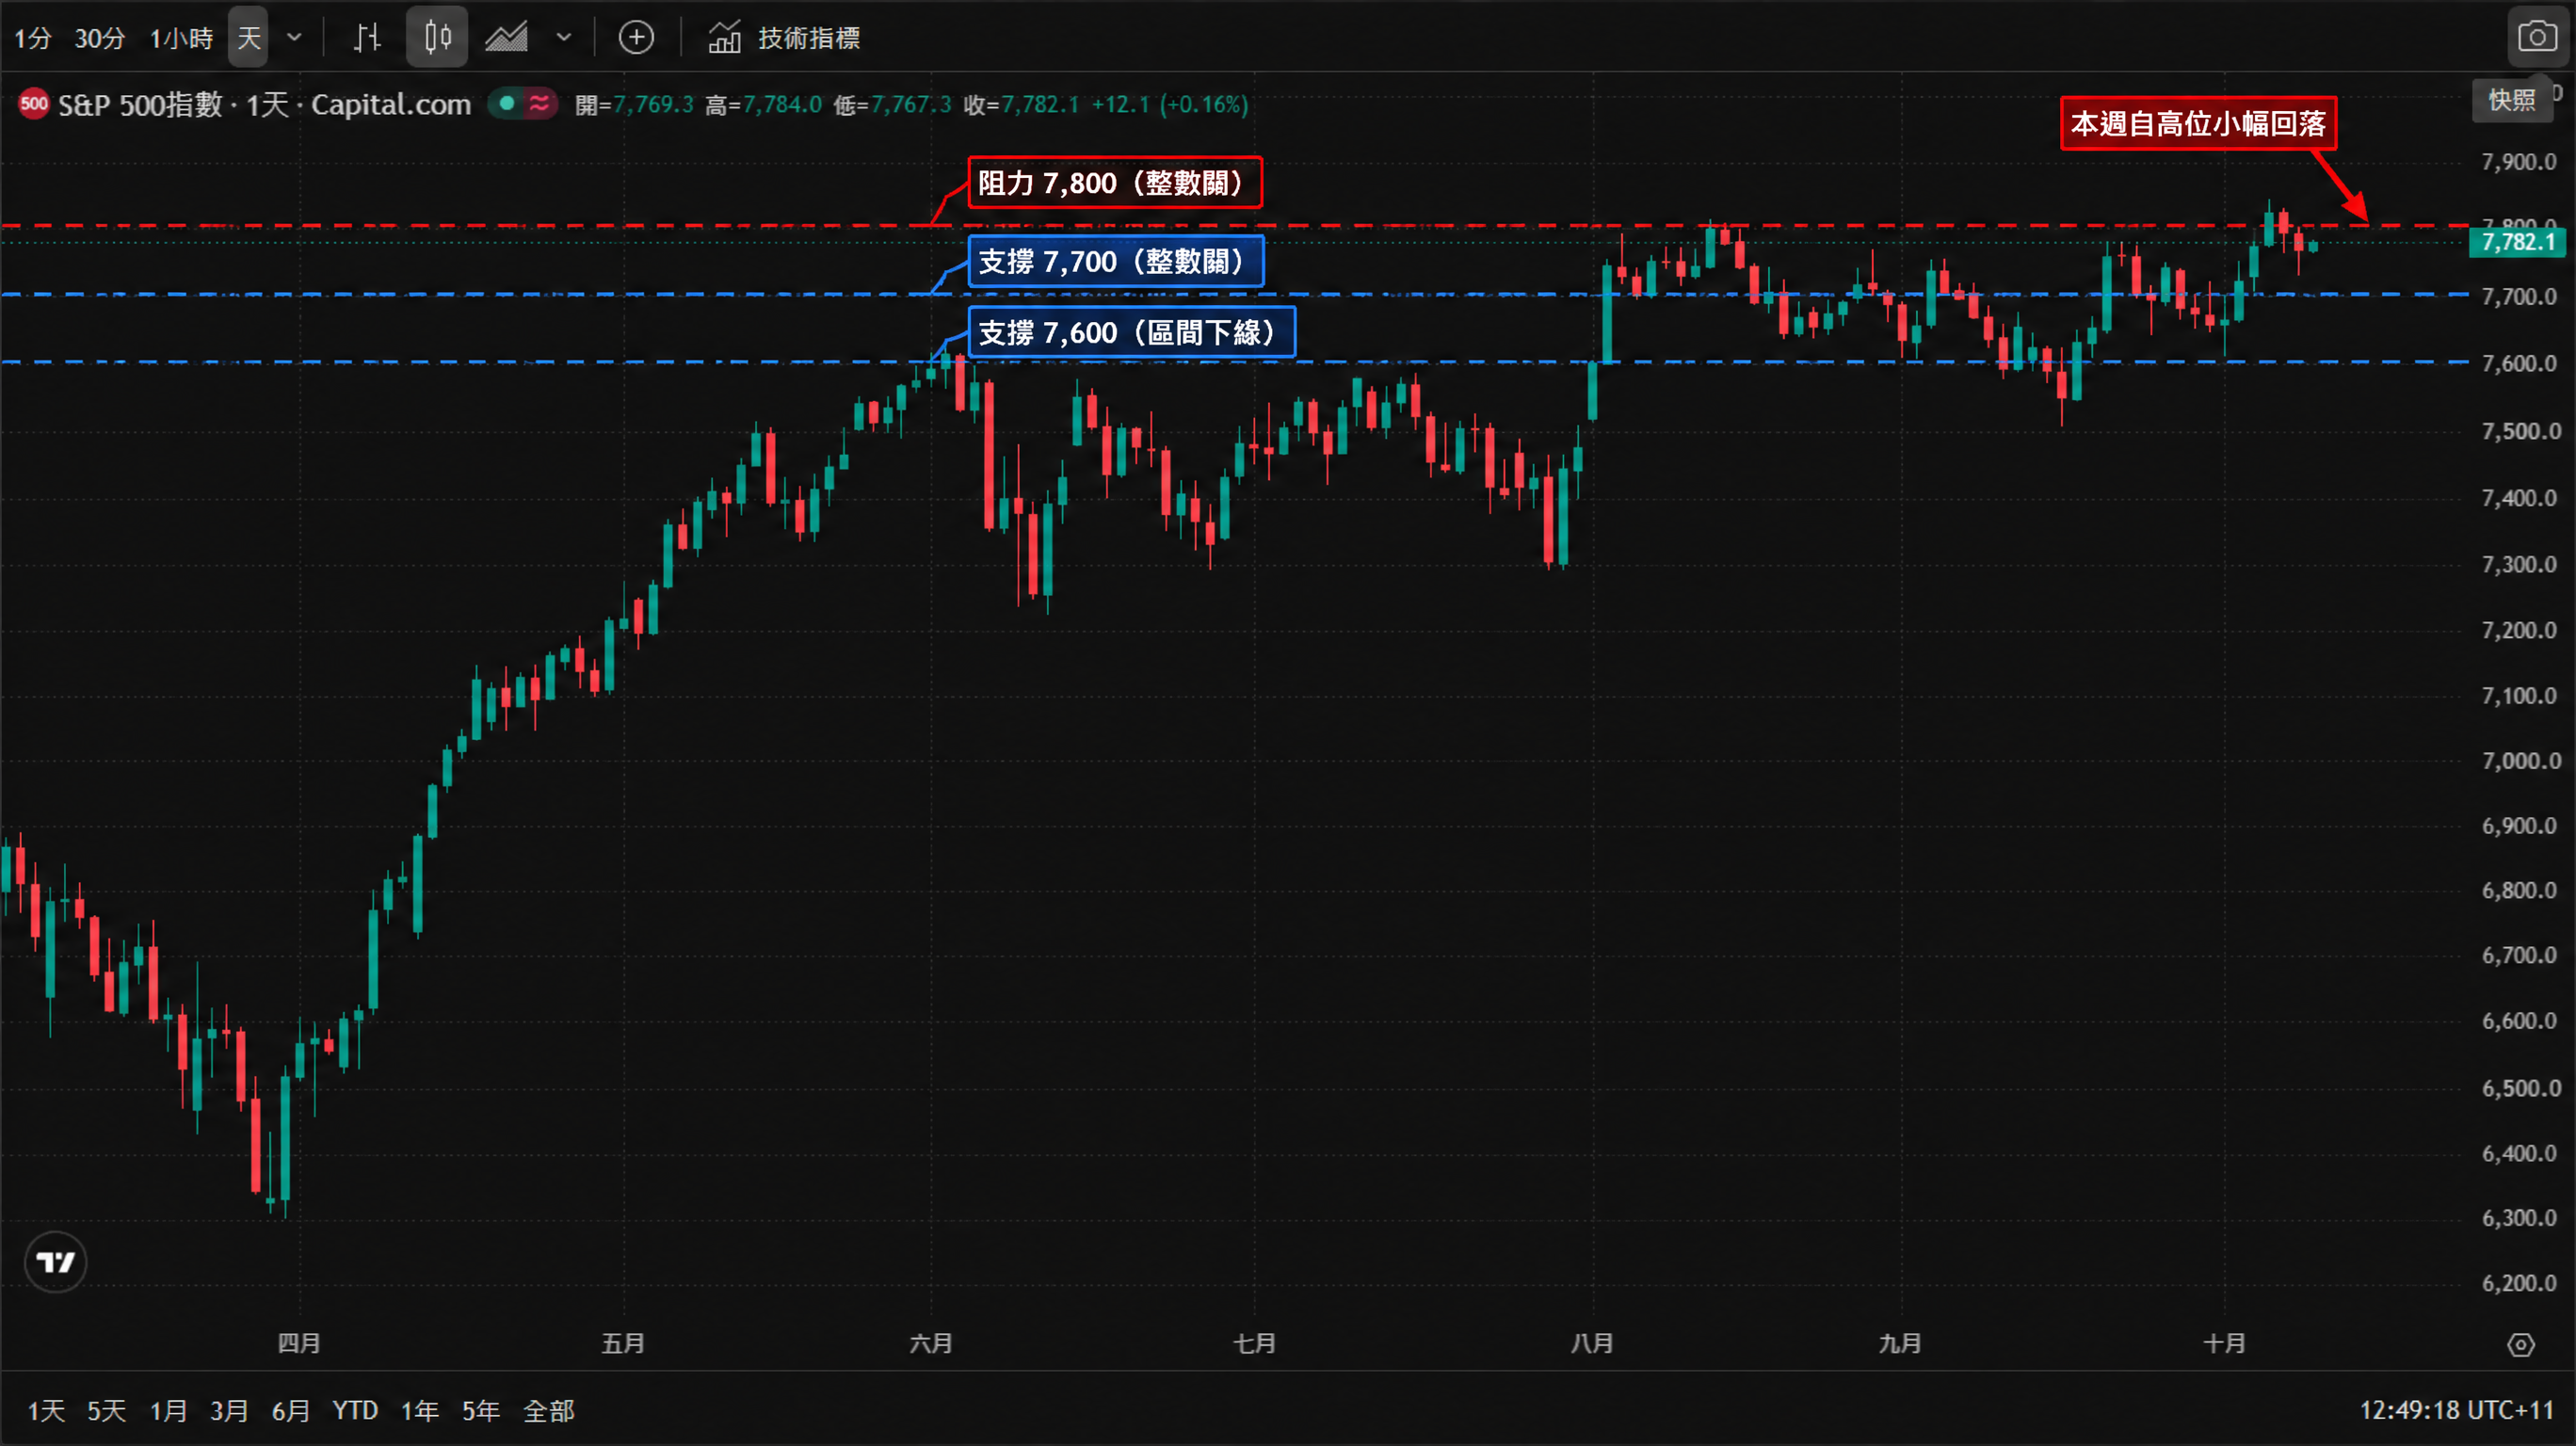Click the 12:49:18 UTC+11 timezone clock

(x=2456, y=1410)
